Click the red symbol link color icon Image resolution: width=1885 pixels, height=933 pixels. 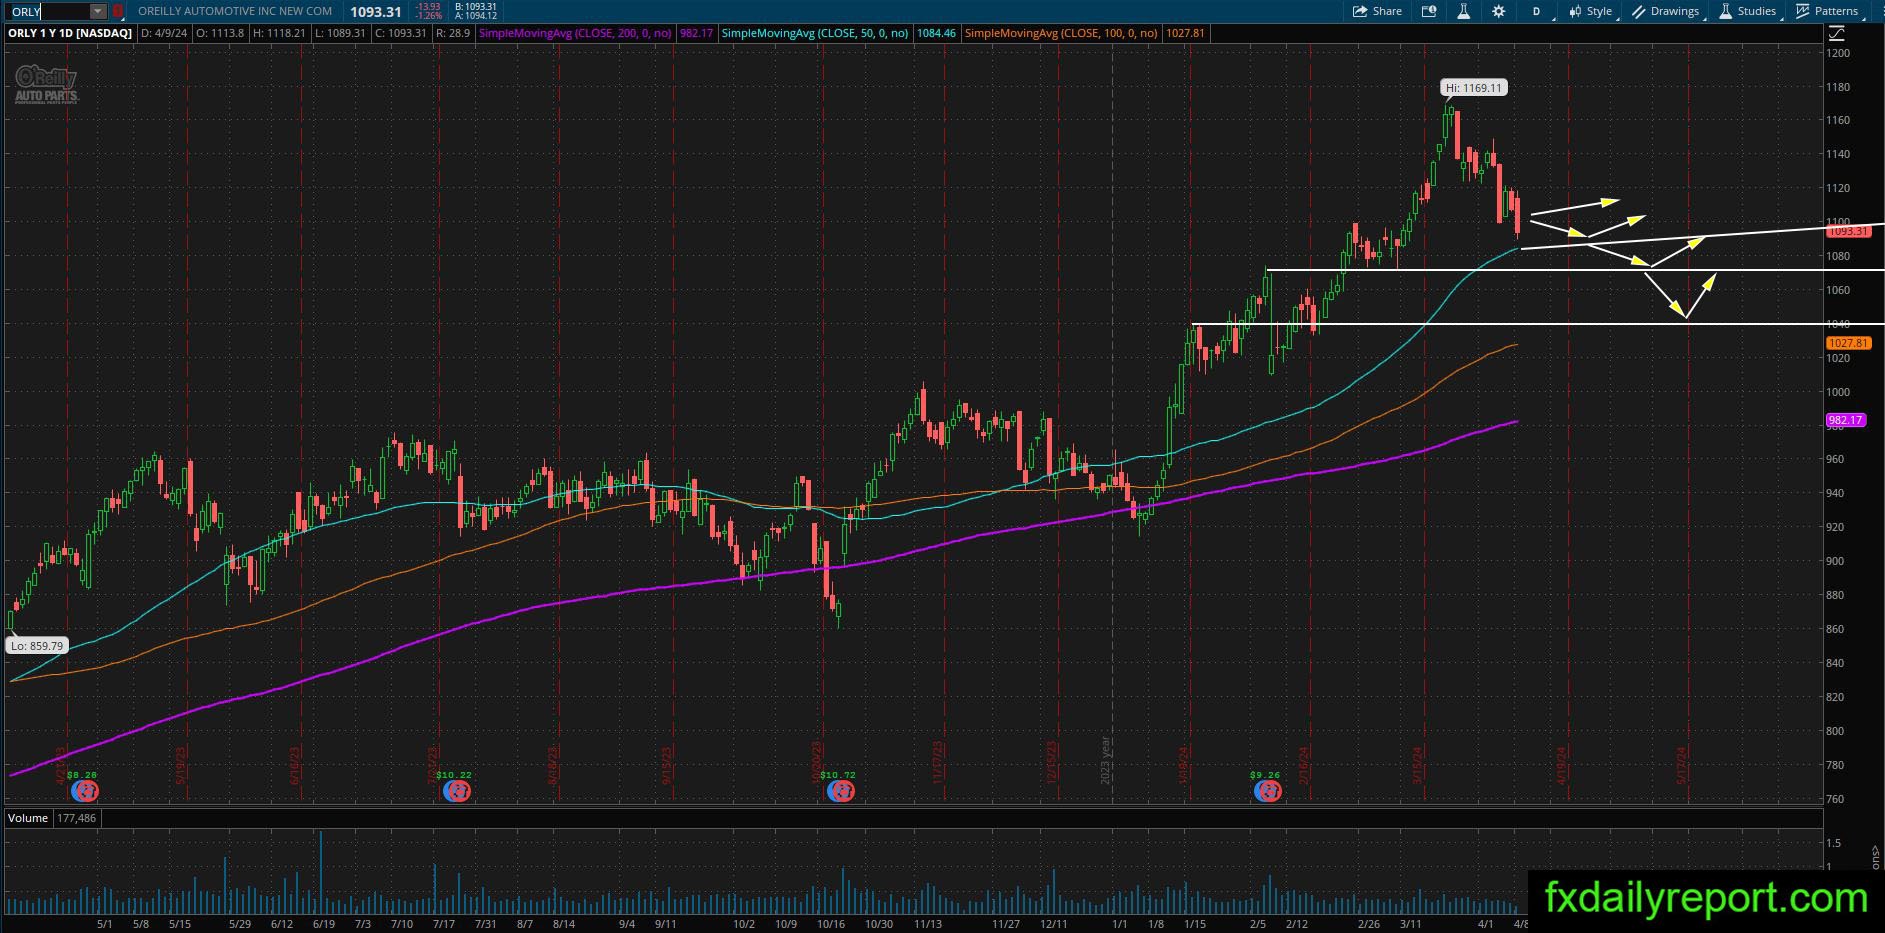pyautogui.click(x=118, y=11)
